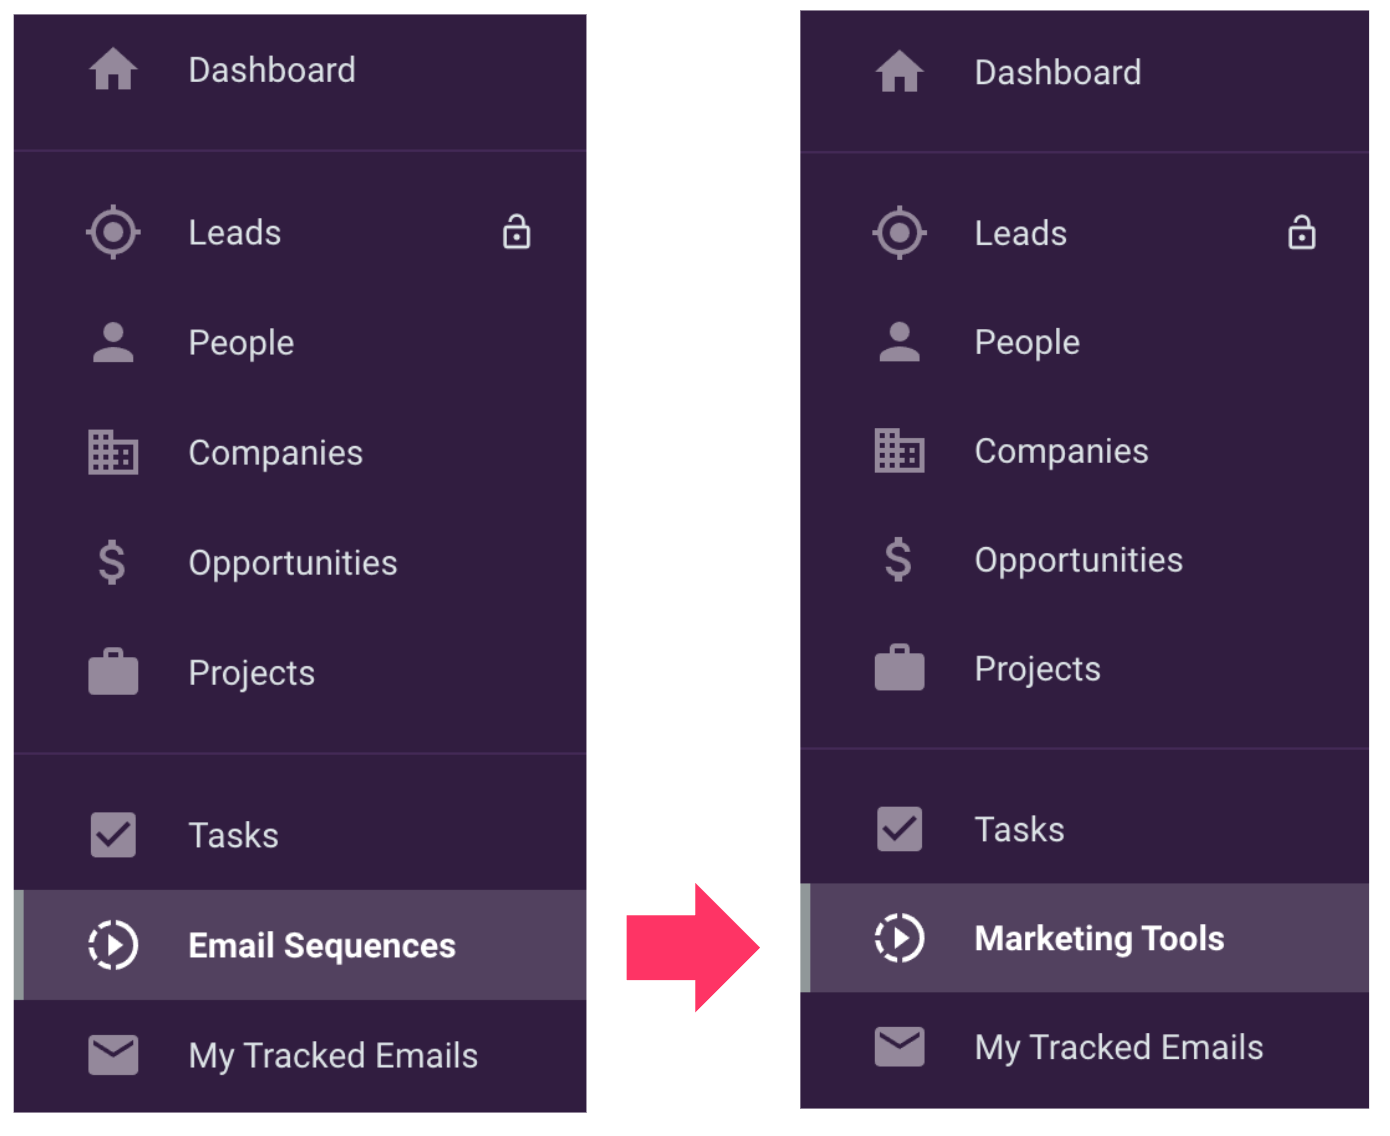
Task: Click the People person icon in left sidebar
Action: coord(113,343)
